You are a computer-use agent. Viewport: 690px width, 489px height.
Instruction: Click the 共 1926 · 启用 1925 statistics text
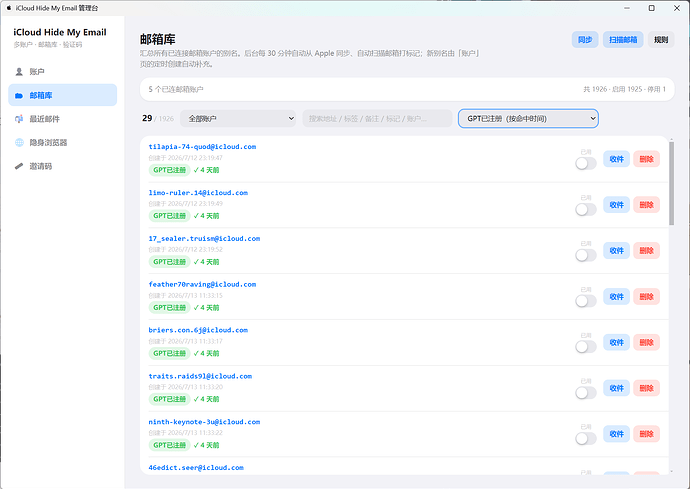point(624,89)
